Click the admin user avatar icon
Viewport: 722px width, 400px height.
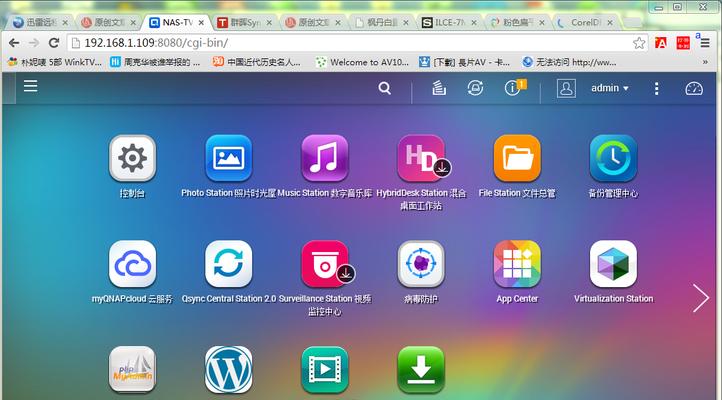click(x=566, y=88)
